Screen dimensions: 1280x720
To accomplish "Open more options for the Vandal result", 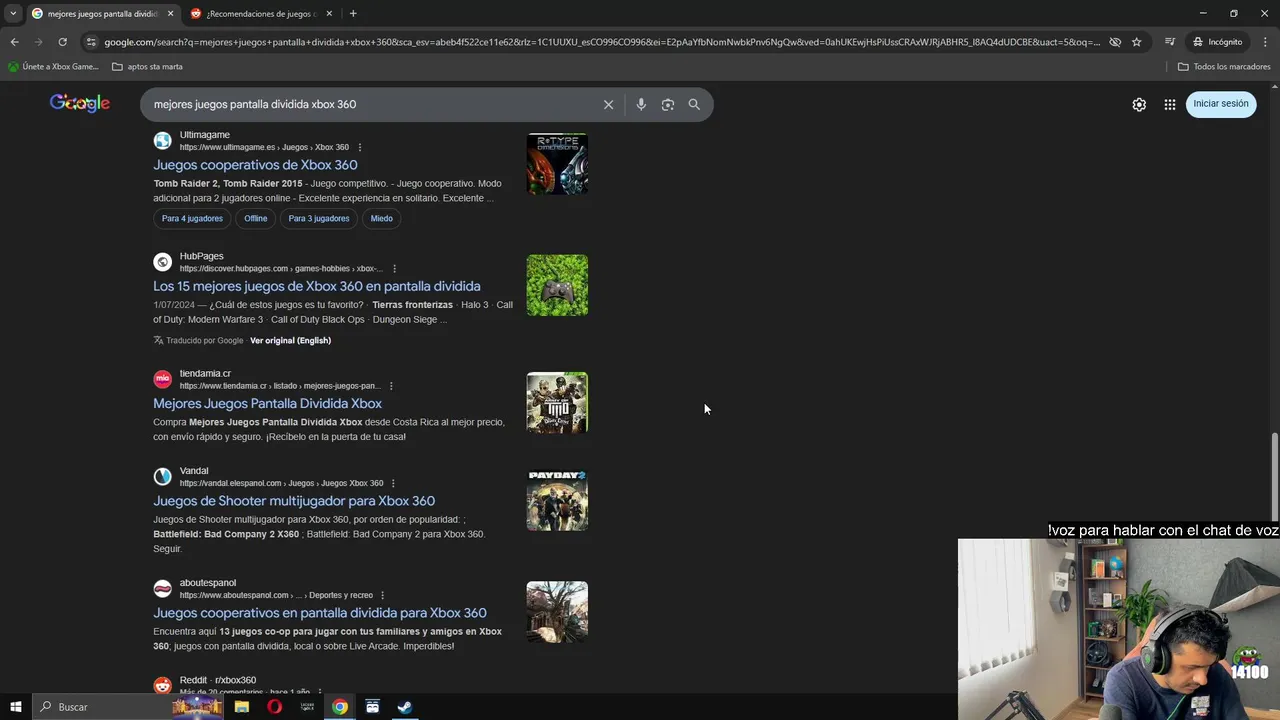I will (393, 483).
